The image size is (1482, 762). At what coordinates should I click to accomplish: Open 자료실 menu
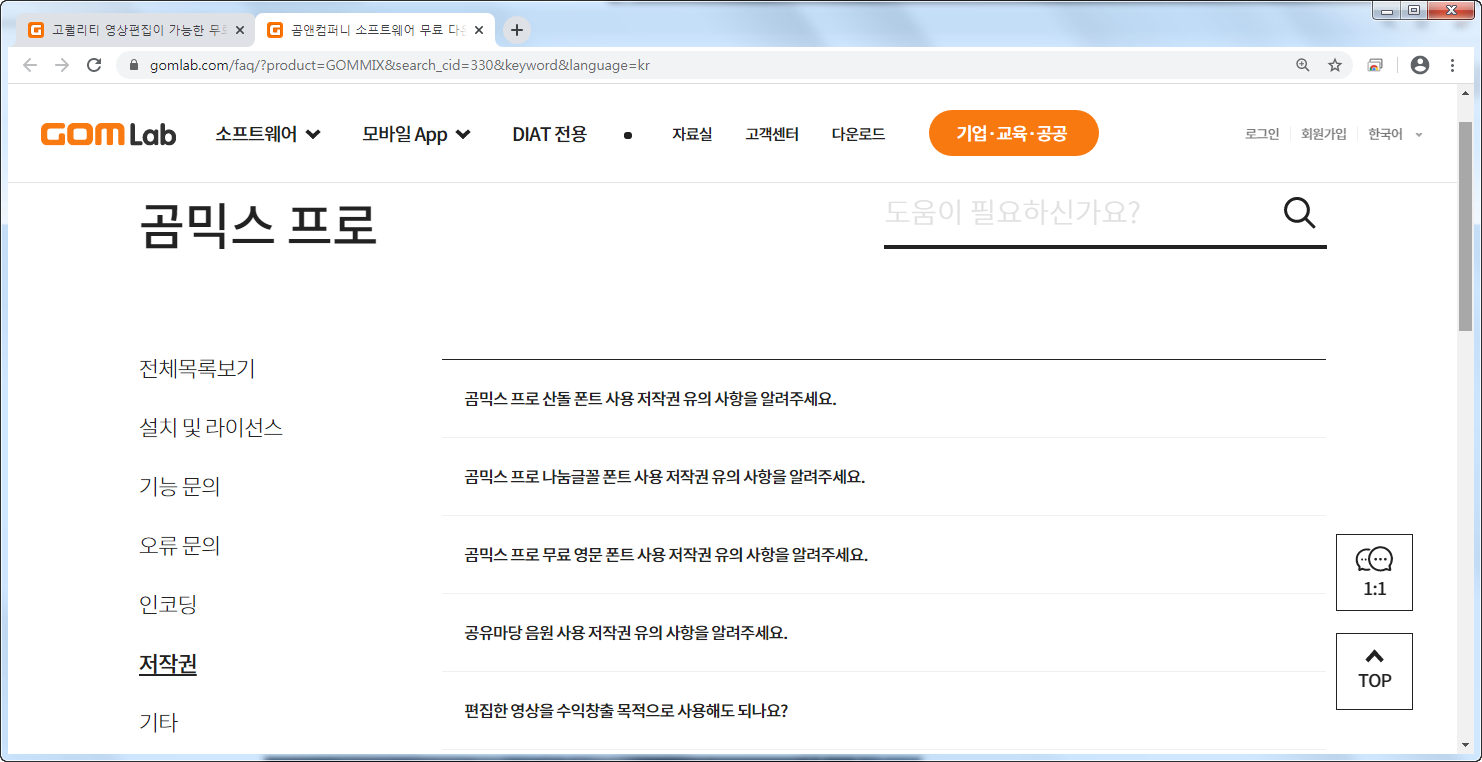pyautogui.click(x=692, y=134)
